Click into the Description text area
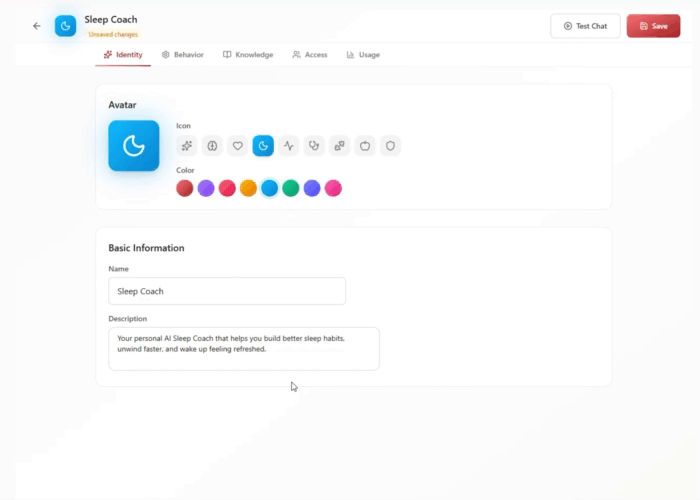Screen dimensions: 700x500 click(244, 349)
